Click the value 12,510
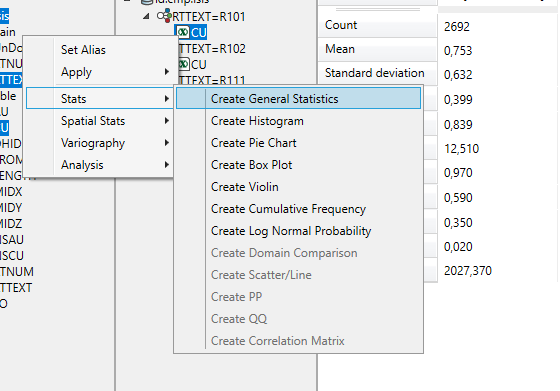 [461, 149]
